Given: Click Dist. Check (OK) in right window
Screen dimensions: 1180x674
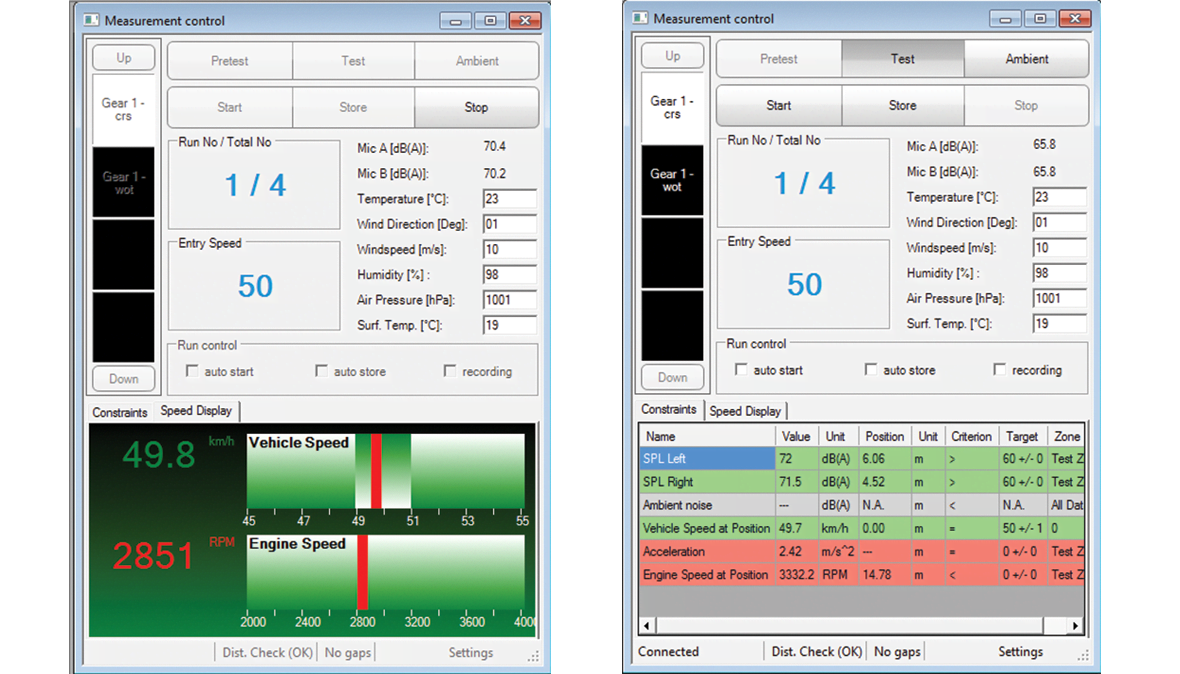Looking at the screenshot, I should [x=817, y=651].
